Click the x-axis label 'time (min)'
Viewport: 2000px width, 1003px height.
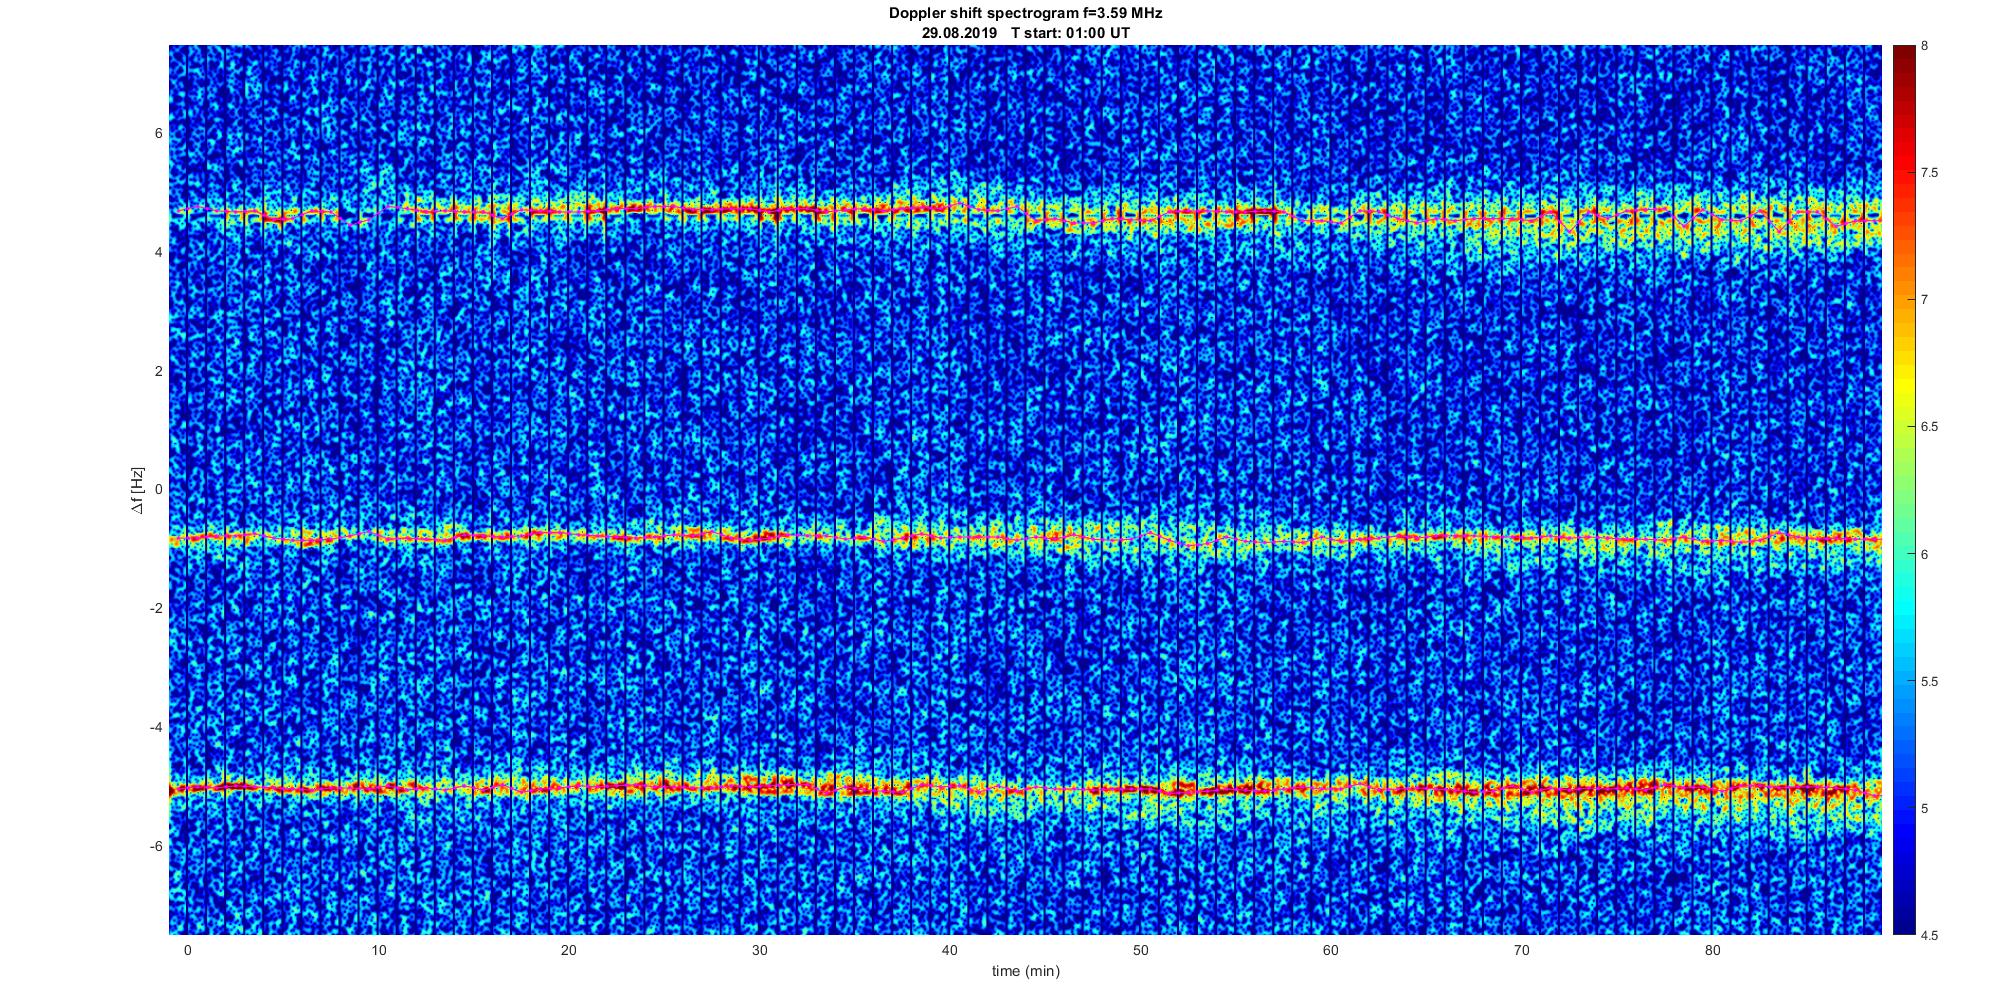click(1025, 971)
